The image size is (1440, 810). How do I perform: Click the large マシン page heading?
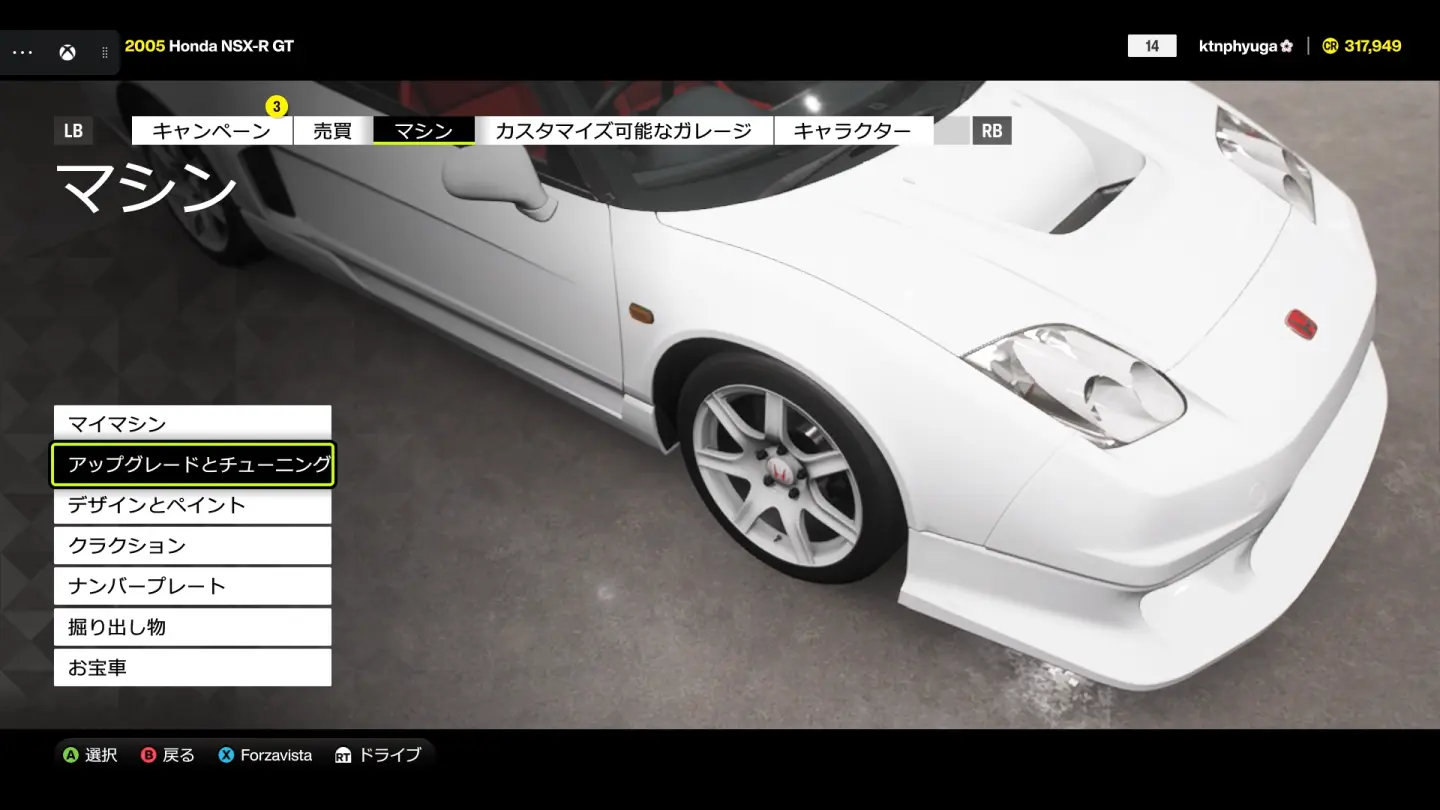(146, 187)
